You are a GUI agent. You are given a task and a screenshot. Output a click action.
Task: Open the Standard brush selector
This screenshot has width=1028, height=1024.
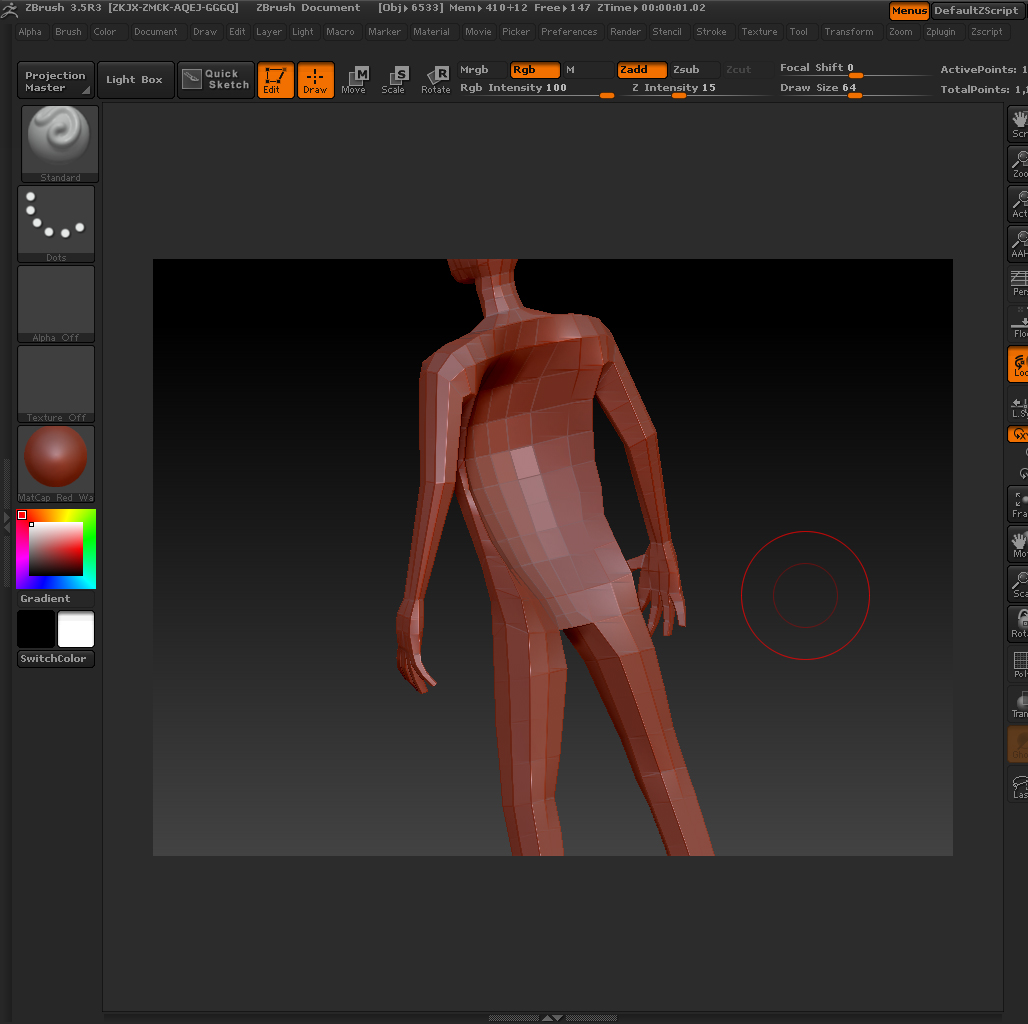[60, 143]
